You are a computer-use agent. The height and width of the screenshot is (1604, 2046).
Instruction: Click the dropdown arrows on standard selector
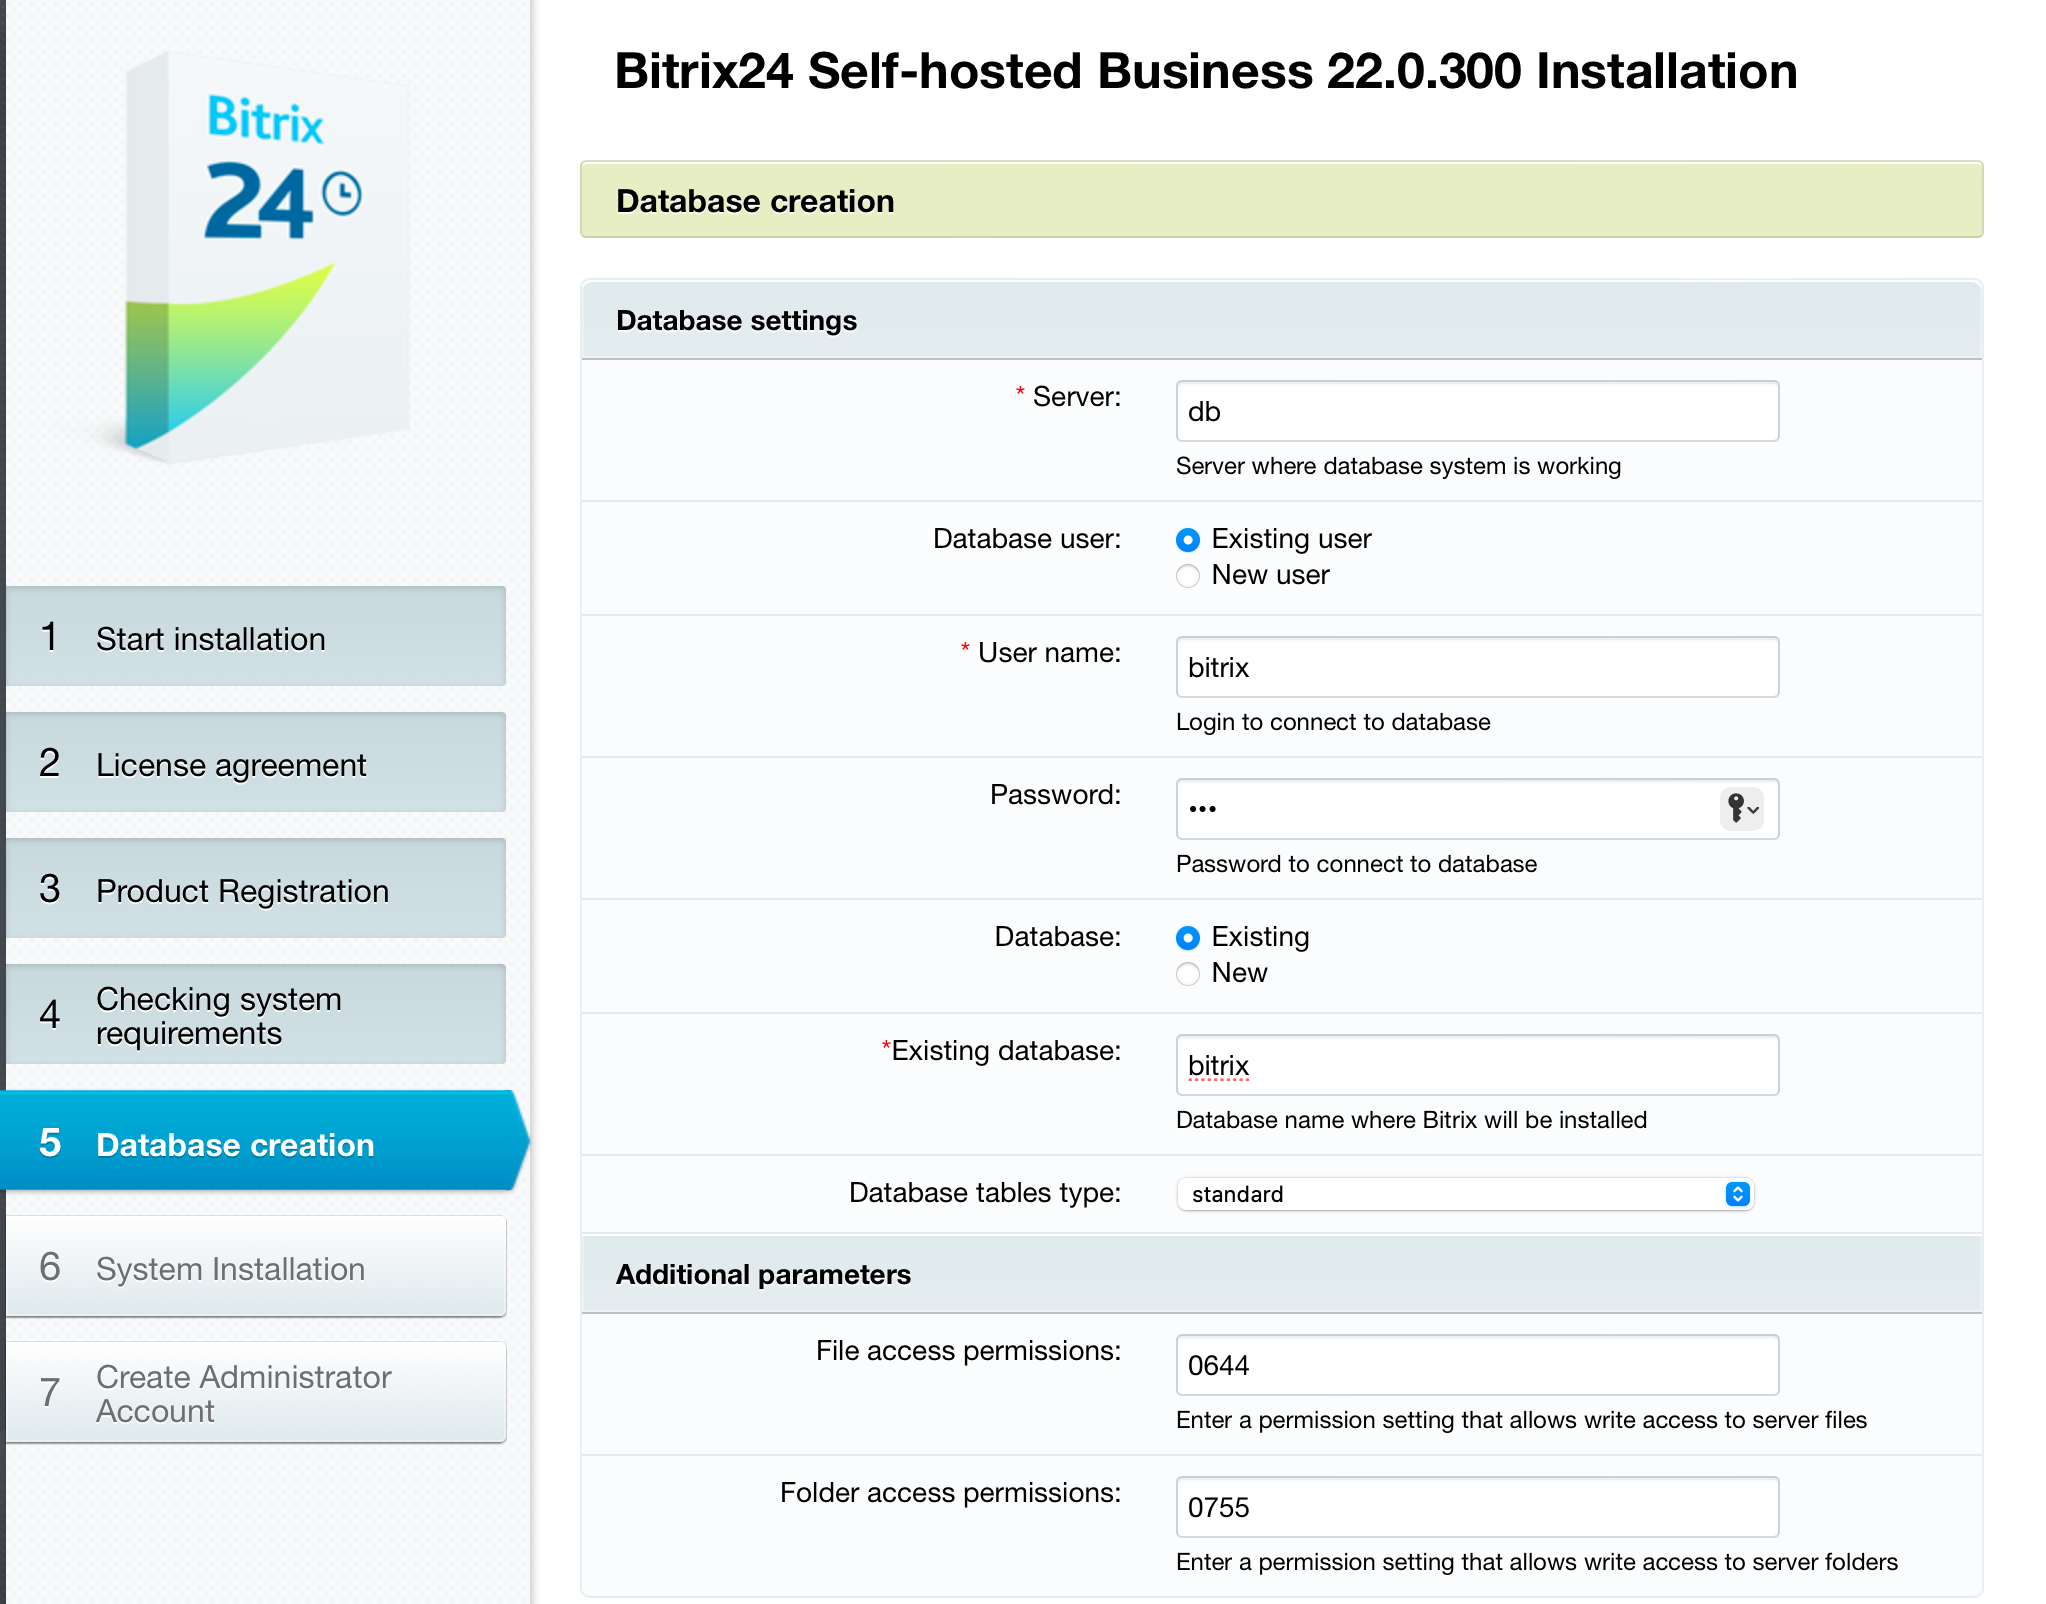point(1738,1194)
